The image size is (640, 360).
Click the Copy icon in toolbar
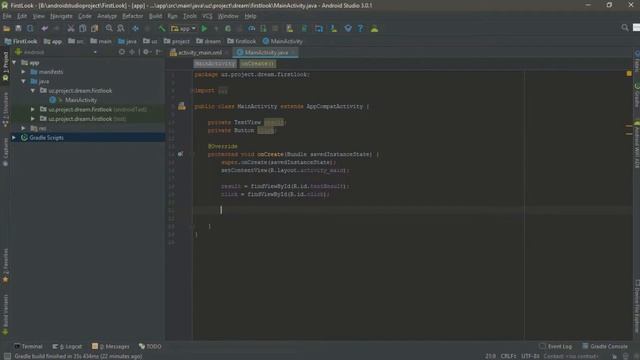[x=83, y=29]
